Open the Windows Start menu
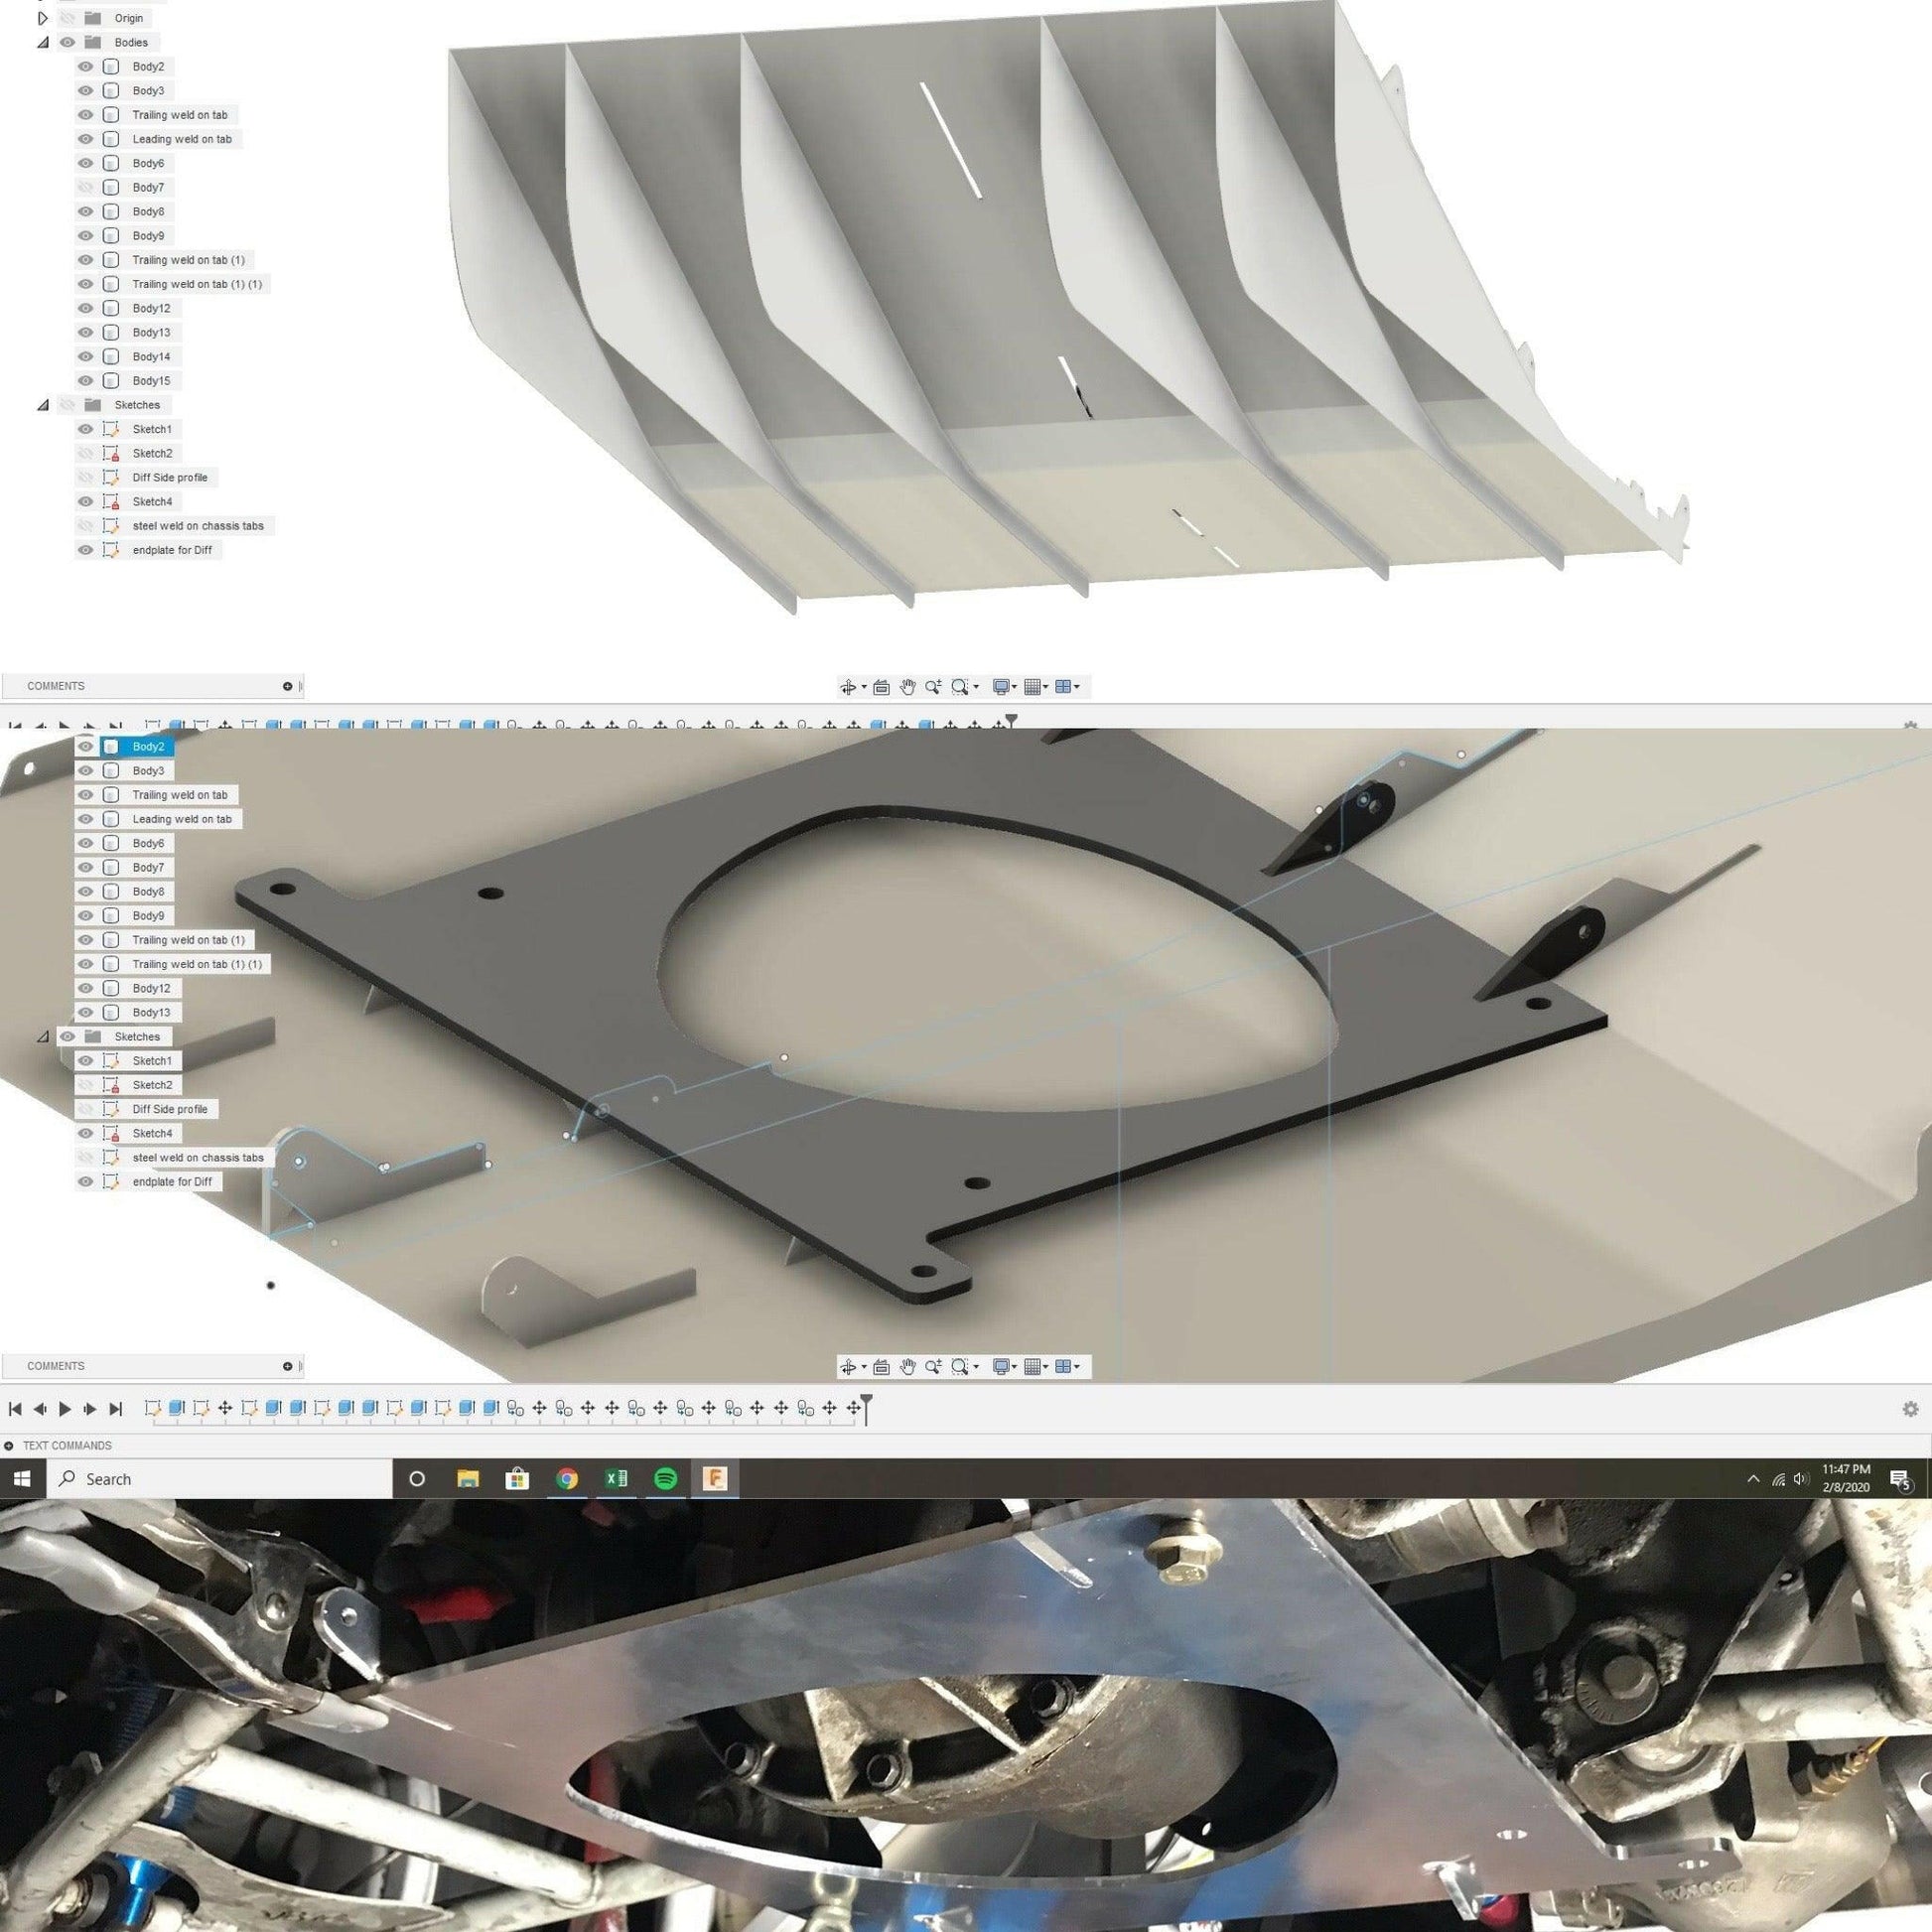This screenshot has width=1932, height=1932. coord(23,1479)
